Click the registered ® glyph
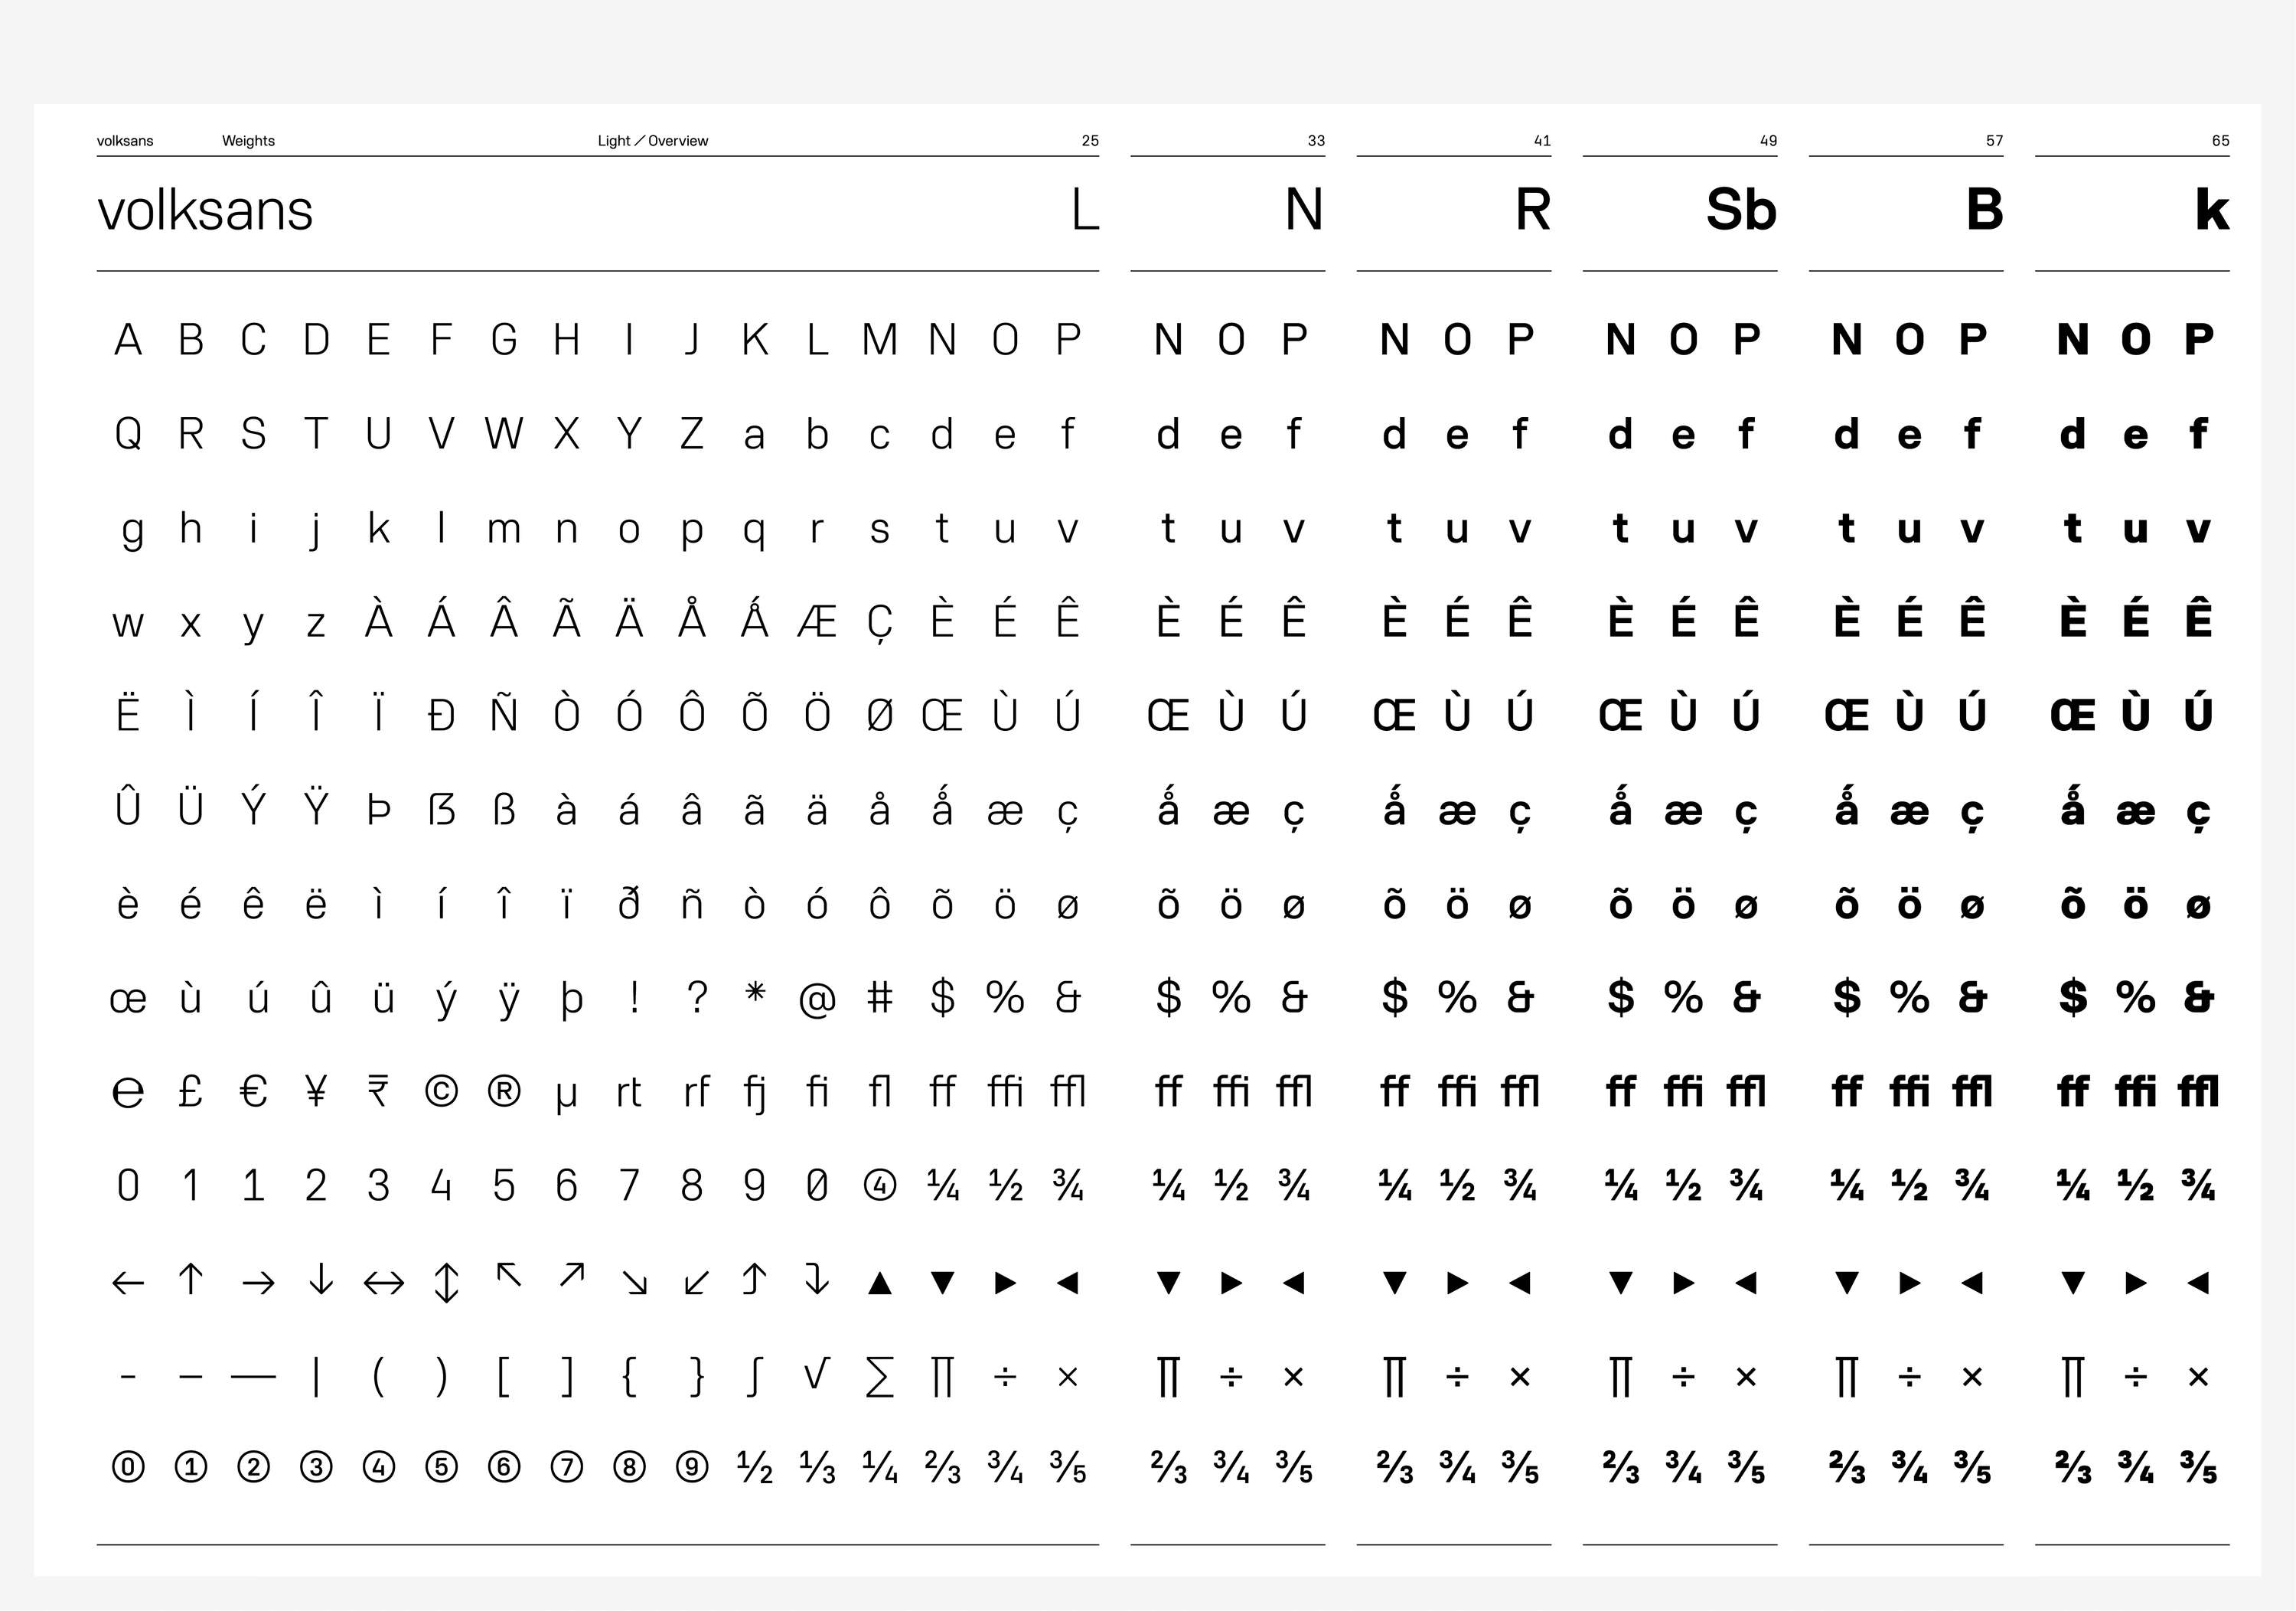 504,1091
